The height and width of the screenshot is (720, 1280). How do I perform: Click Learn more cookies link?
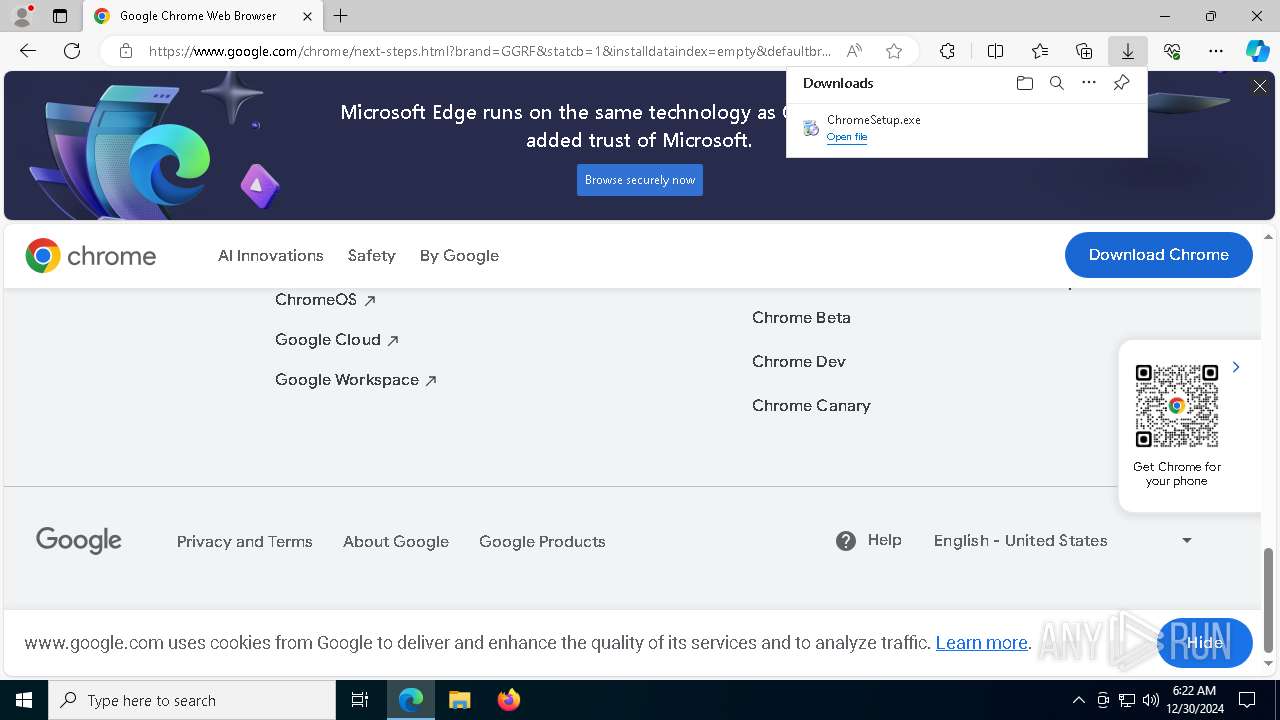coord(982,643)
